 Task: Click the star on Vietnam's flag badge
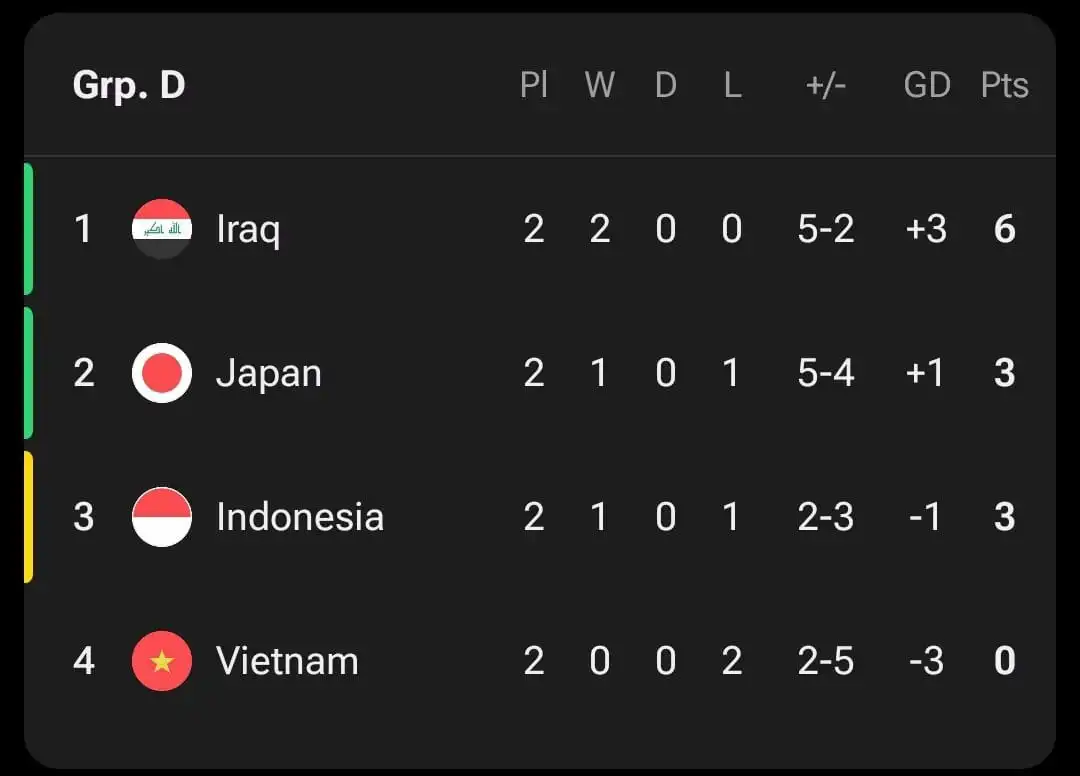162,658
